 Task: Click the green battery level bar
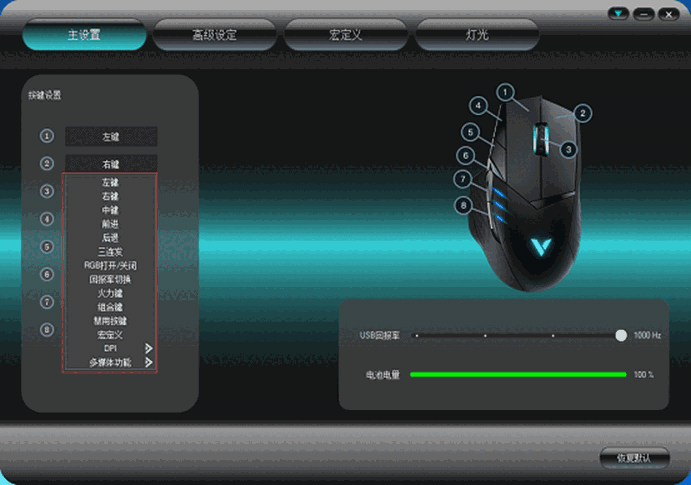pyautogui.click(x=518, y=374)
